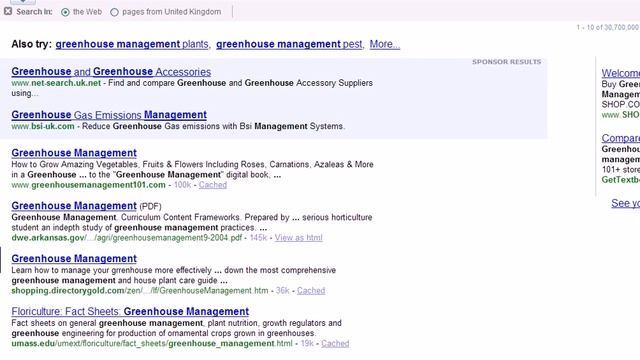Open the 'Greenhouse Management' PDF result
This screenshot has width=640, height=360.
[x=74, y=206]
